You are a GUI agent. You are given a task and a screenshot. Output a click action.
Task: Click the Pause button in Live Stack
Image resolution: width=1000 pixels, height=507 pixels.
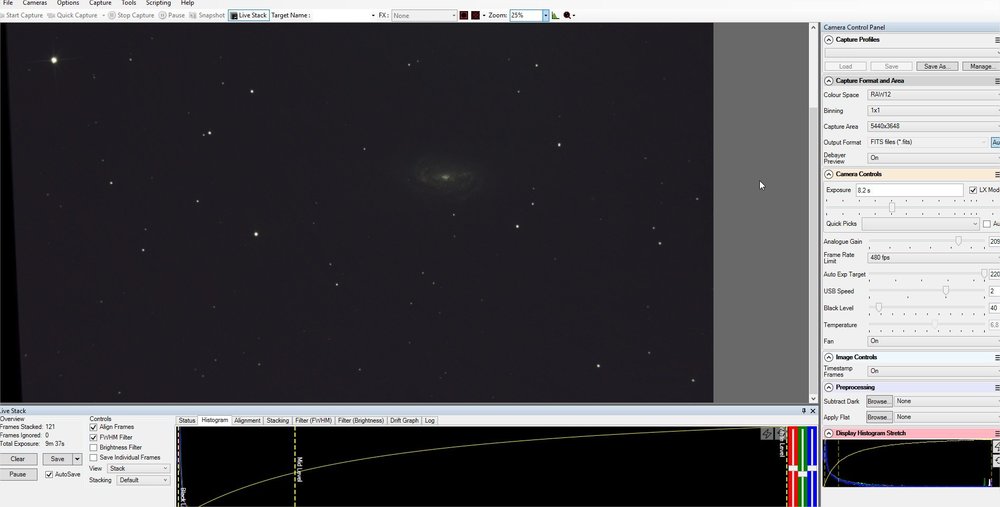pos(18,474)
